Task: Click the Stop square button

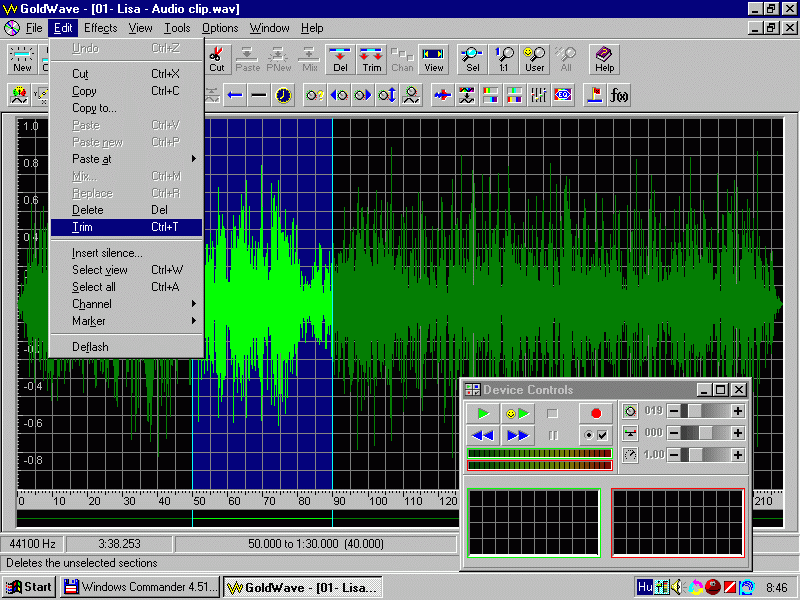Action: [x=553, y=413]
